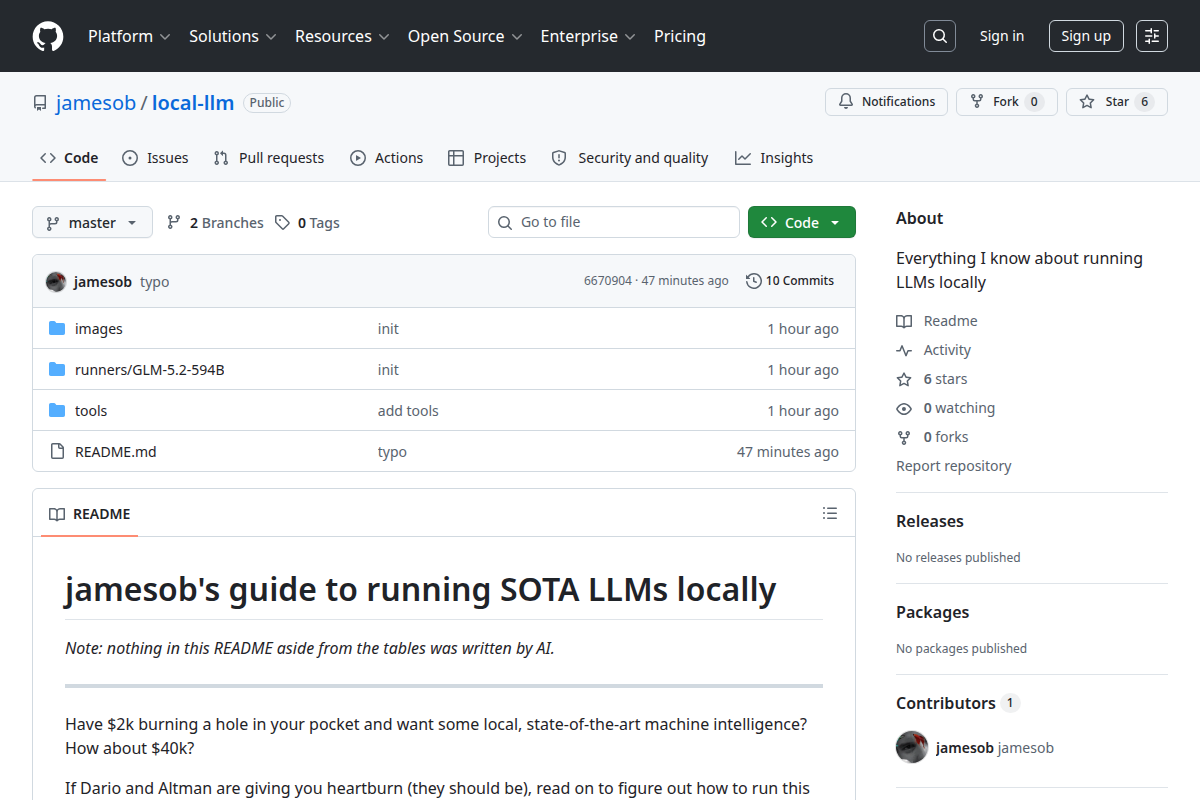
Task: View the 0 watching link
Action: tap(946, 408)
